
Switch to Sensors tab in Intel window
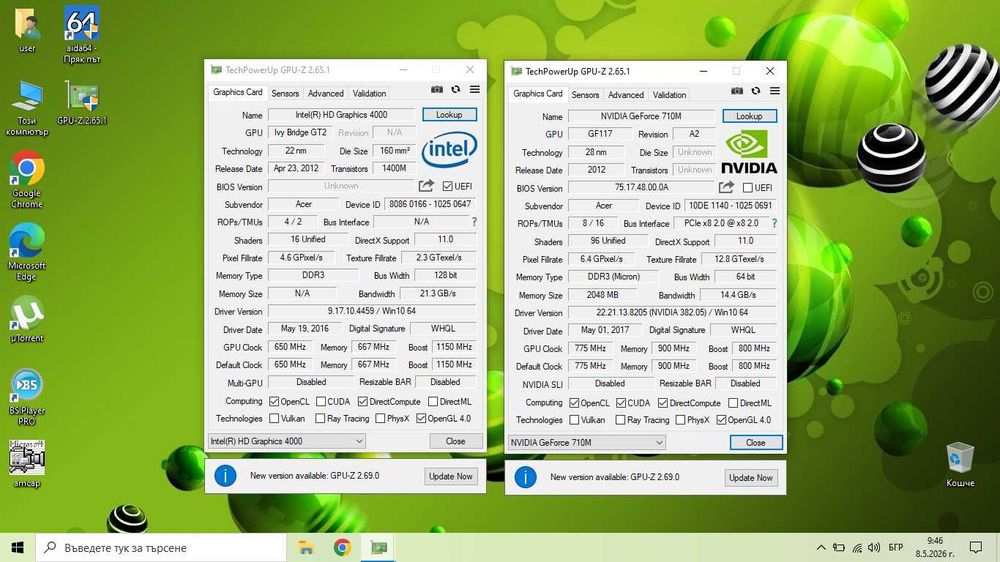[x=285, y=93]
